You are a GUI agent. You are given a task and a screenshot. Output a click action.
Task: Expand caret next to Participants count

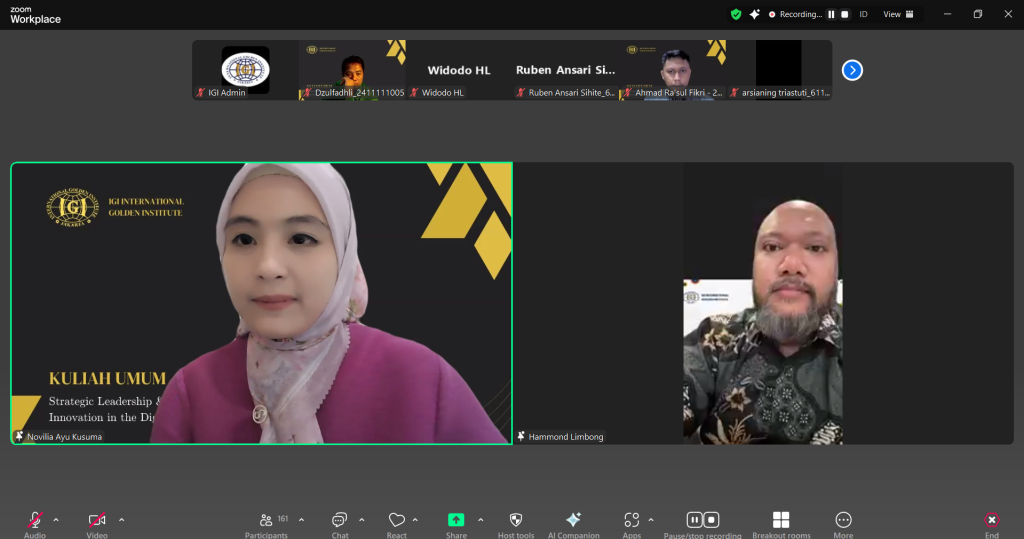tap(301, 520)
